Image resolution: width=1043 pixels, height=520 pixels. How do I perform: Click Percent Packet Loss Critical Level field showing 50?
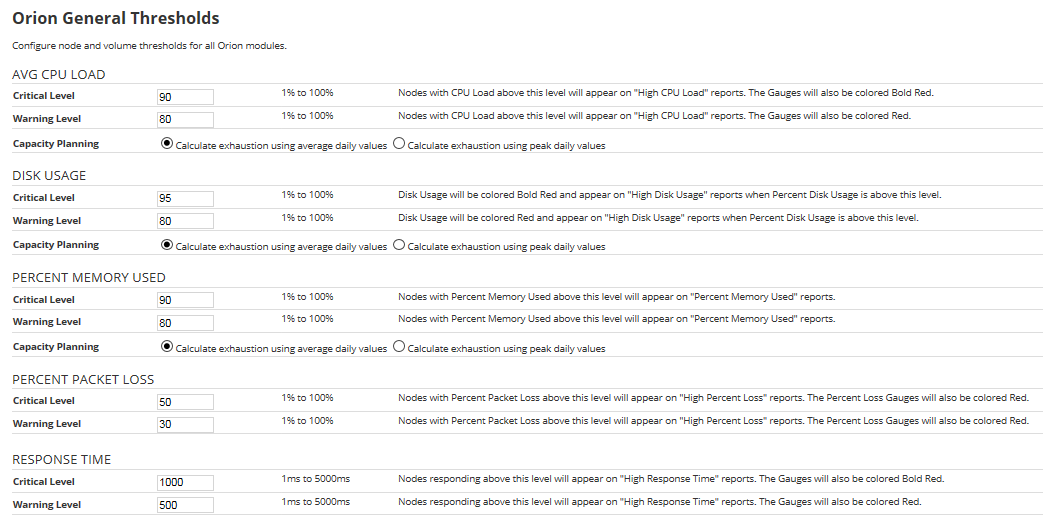(186, 402)
